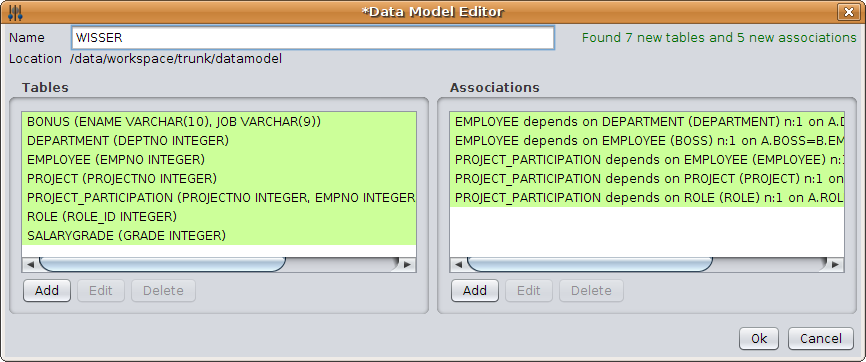Close the Data Model Editor window
Viewport: 866px width, 362px height.
[847, 12]
